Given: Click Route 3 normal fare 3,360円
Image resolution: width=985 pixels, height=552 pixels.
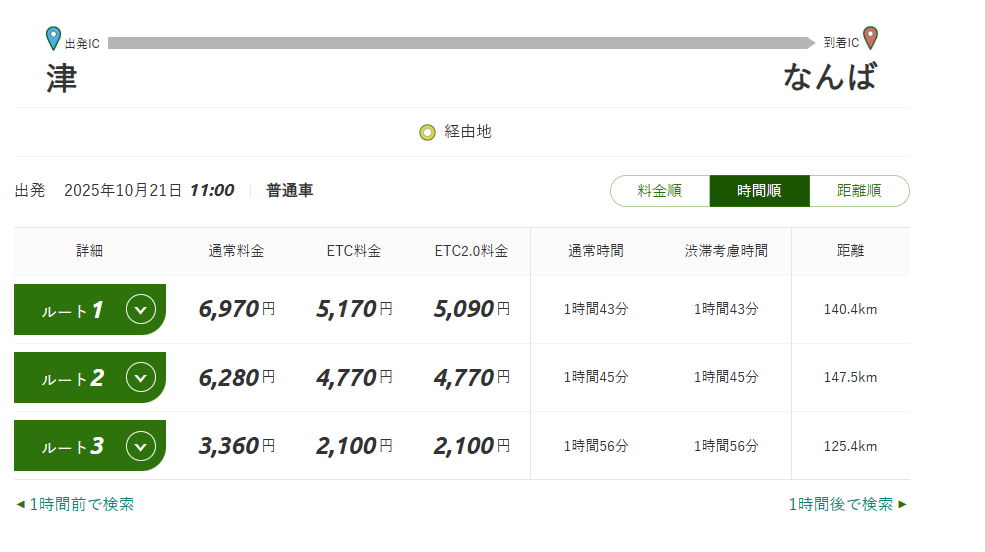Looking at the screenshot, I should click(236, 446).
